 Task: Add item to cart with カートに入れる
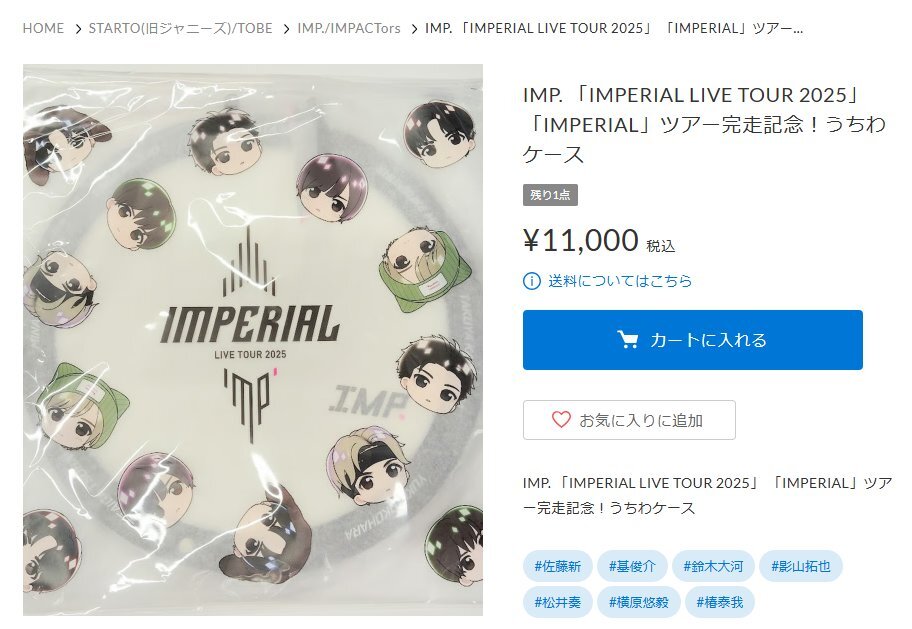692,340
